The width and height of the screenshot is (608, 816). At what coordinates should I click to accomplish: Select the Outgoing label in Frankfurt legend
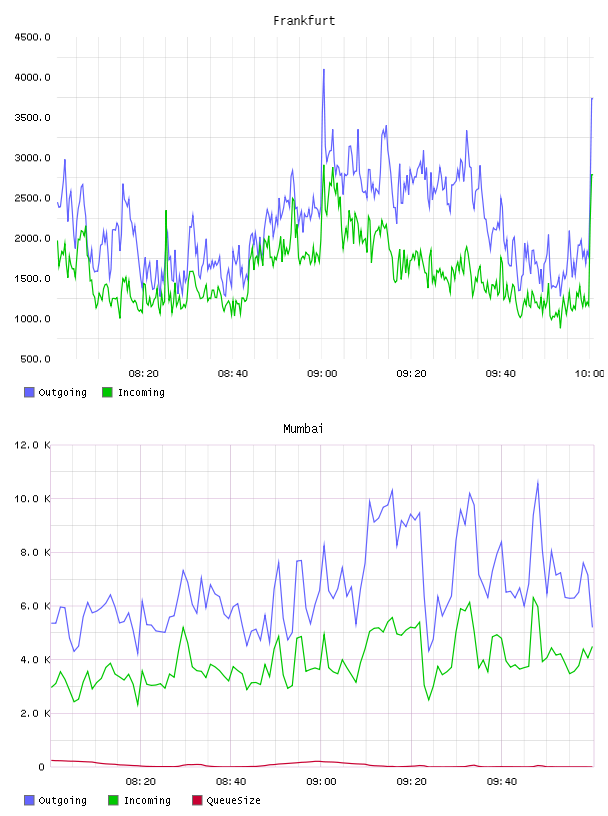point(62,392)
